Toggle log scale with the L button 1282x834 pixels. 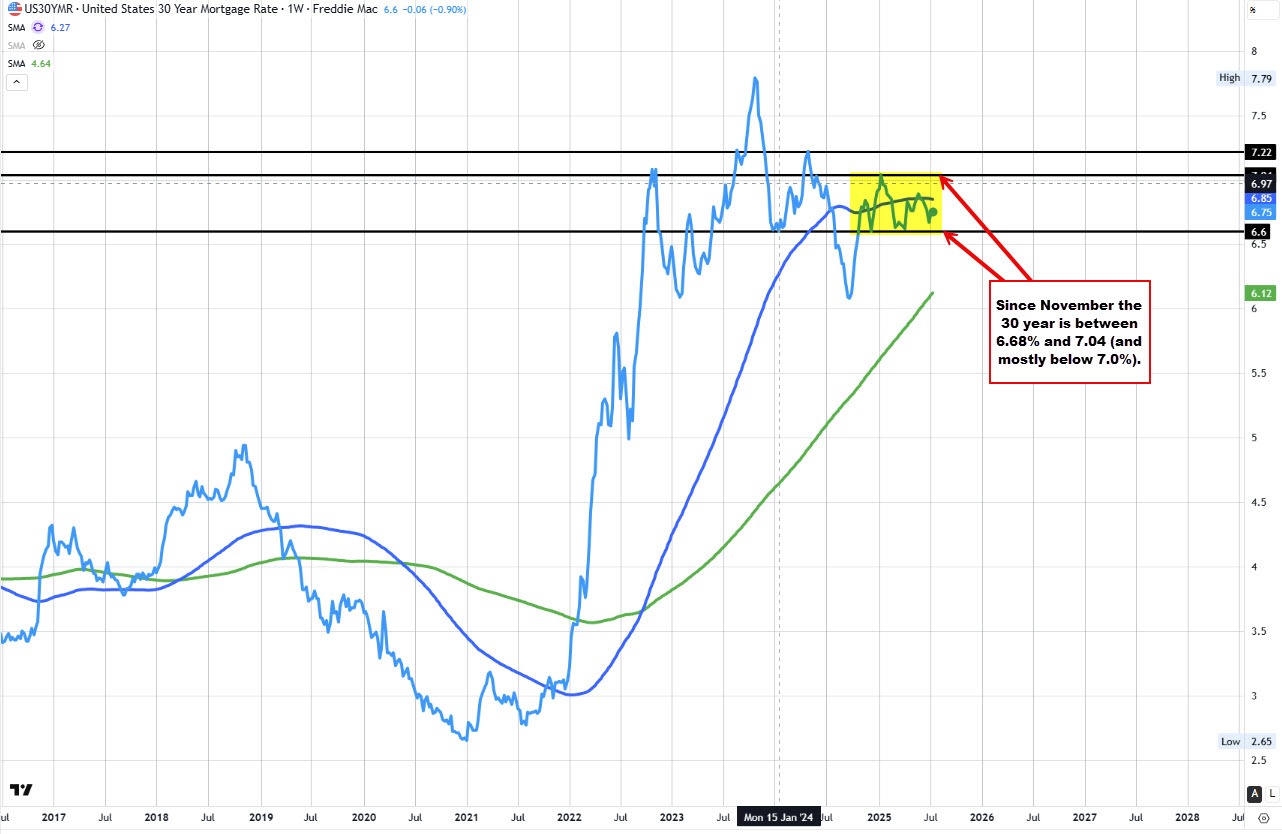coord(1271,794)
